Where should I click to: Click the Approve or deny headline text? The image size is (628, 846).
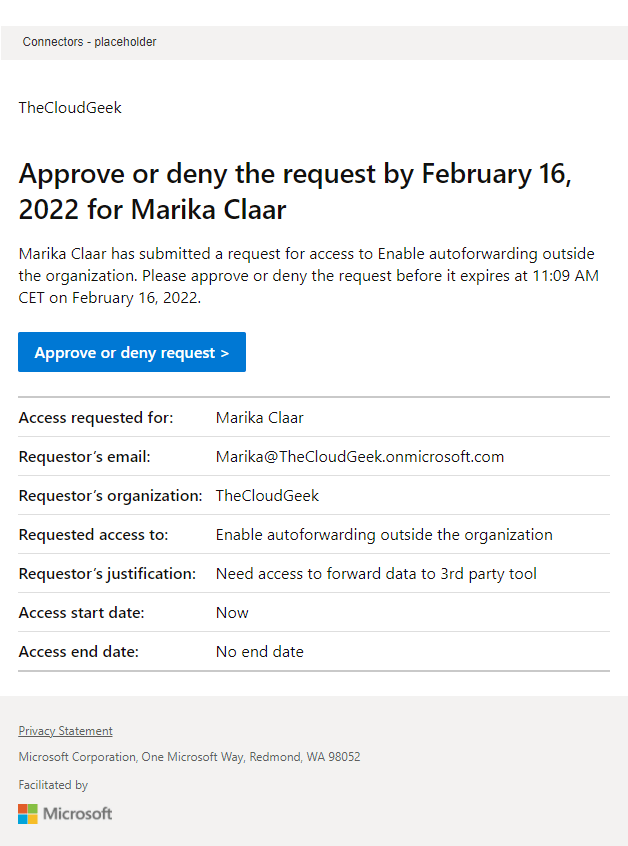click(x=294, y=192)
